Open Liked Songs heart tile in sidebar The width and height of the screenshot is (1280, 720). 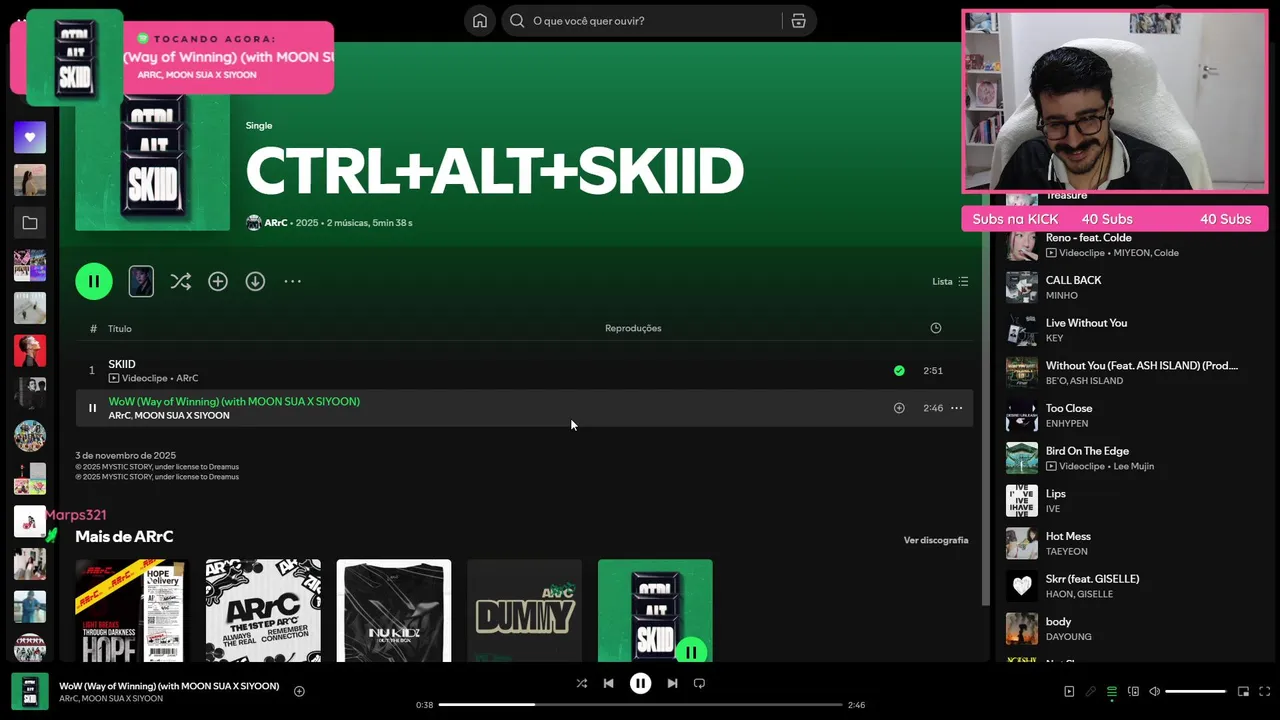30,137
